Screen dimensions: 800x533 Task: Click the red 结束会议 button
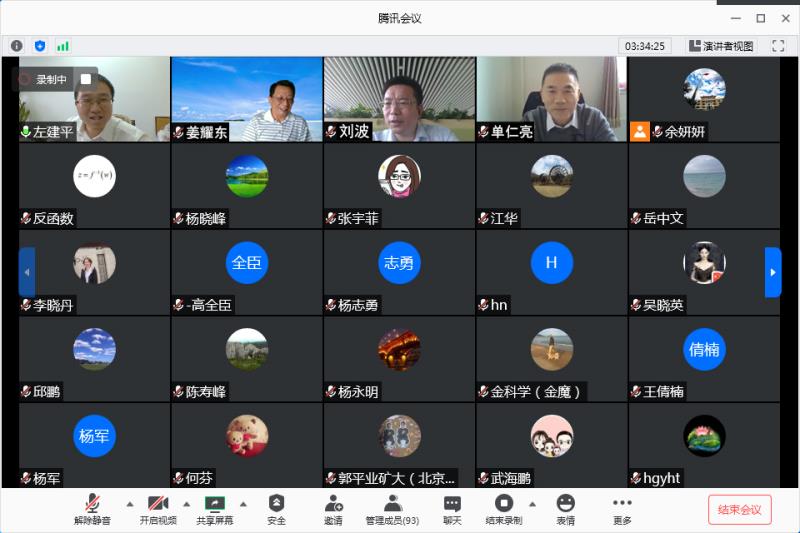739,509
